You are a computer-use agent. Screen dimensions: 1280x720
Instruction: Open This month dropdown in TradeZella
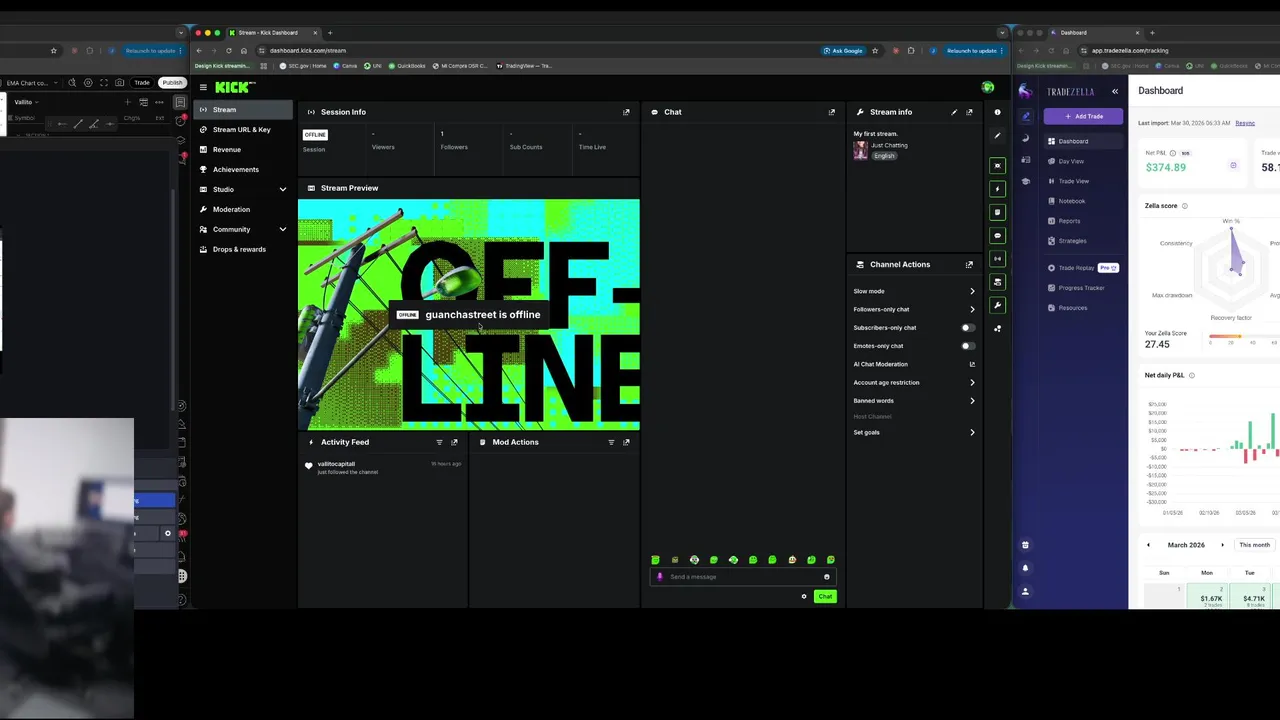tap(1254, 545)
